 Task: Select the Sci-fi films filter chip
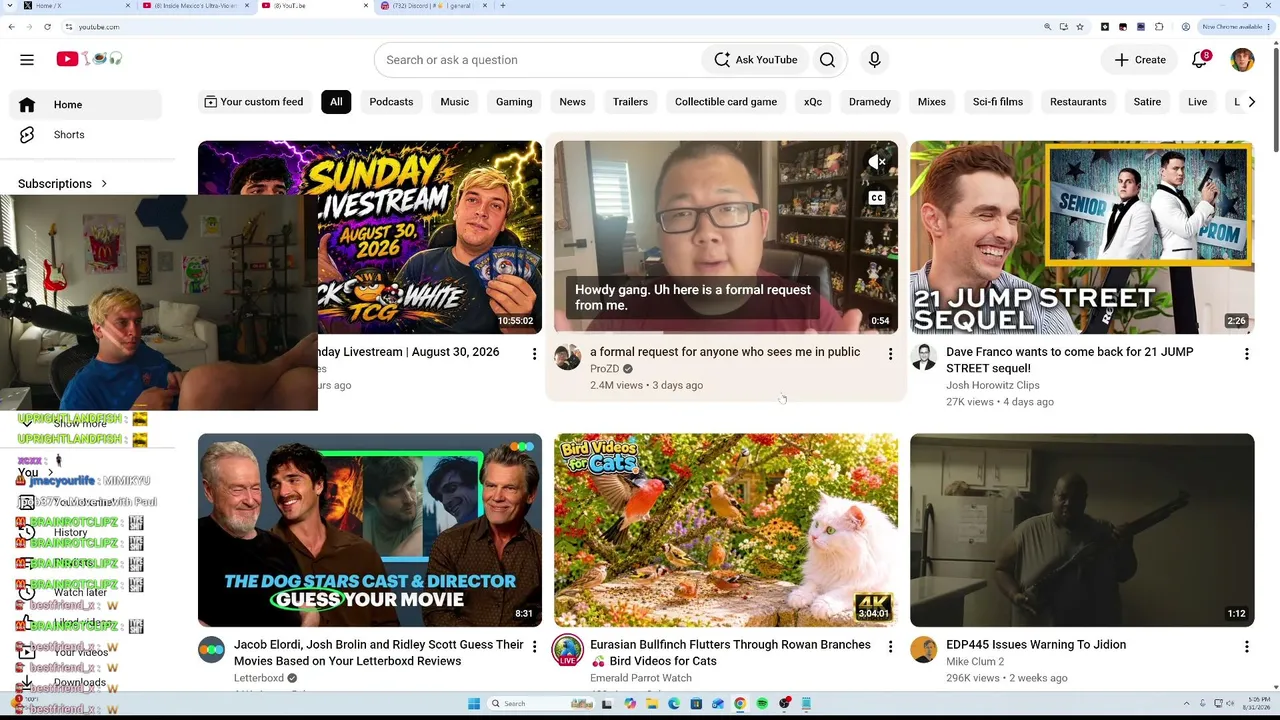click(998, 102)
